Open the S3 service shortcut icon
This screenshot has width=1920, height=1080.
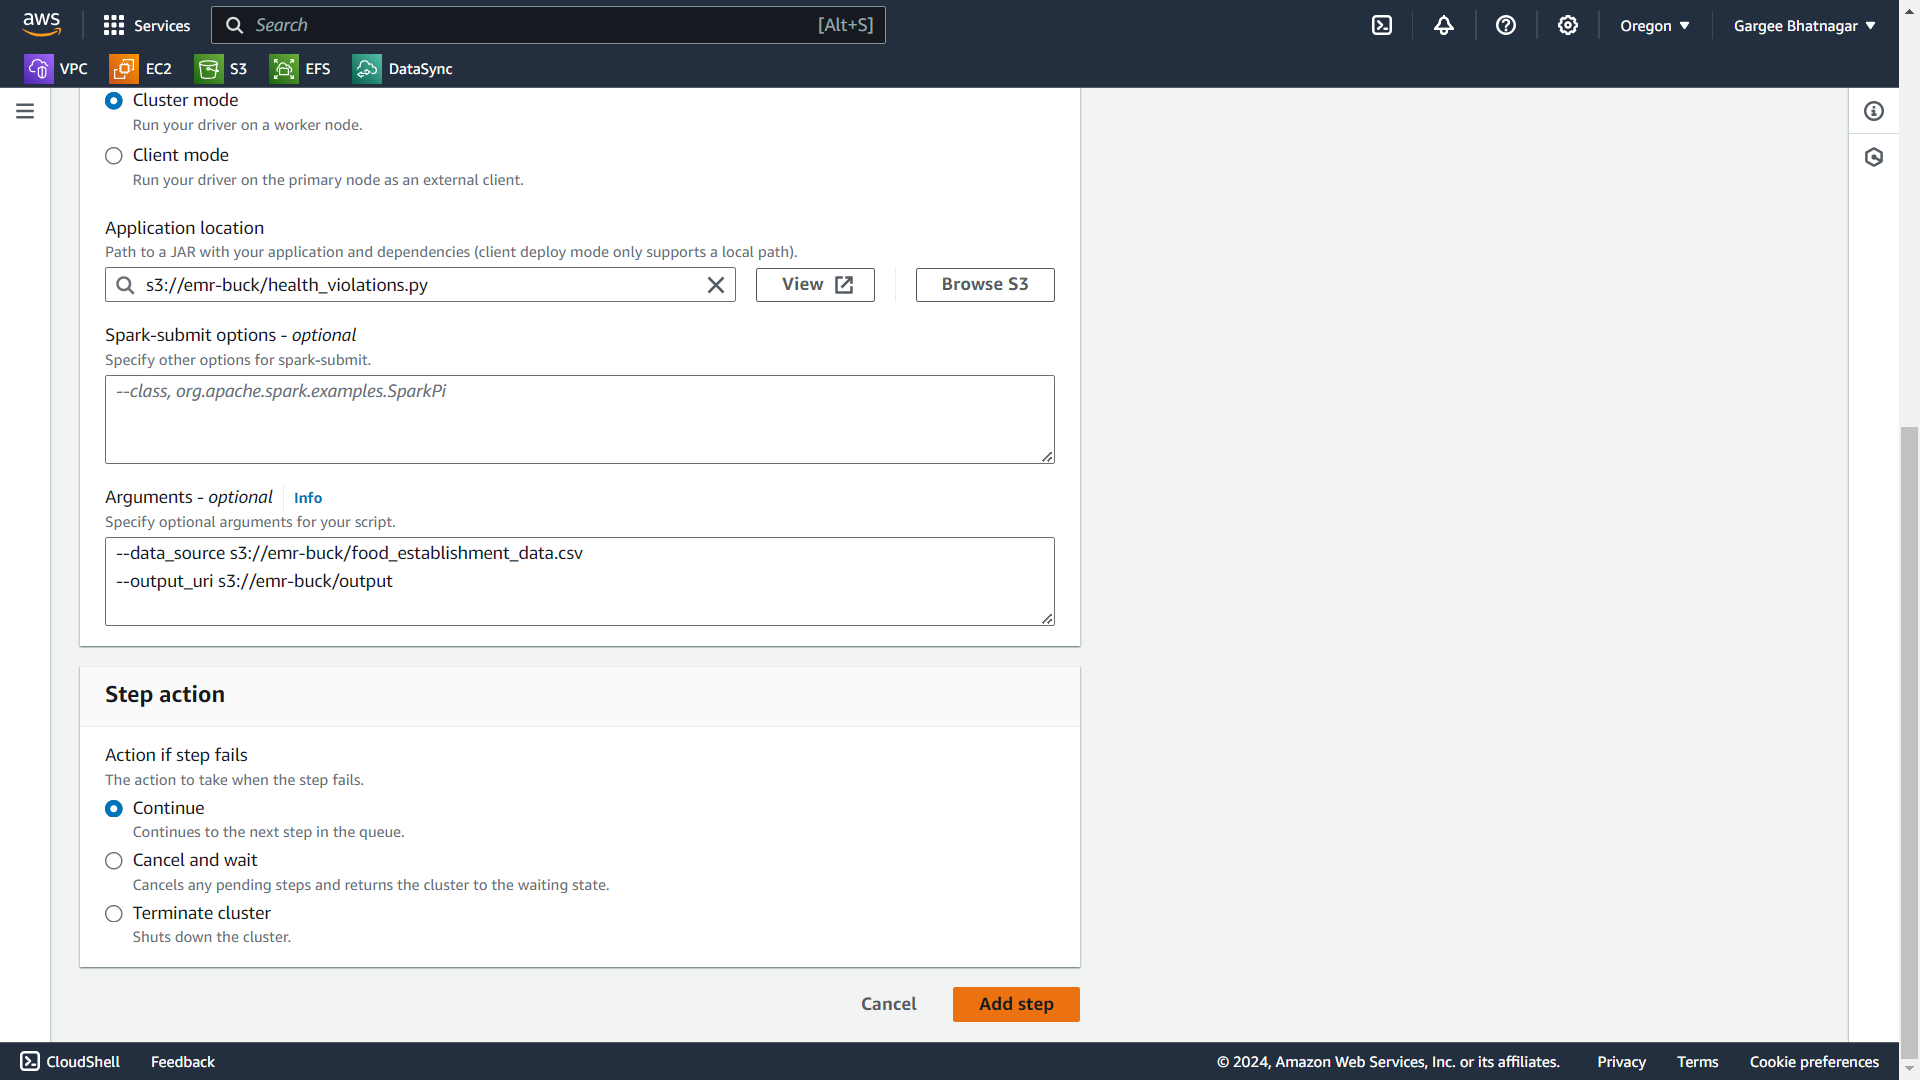(x=209, y=69)
